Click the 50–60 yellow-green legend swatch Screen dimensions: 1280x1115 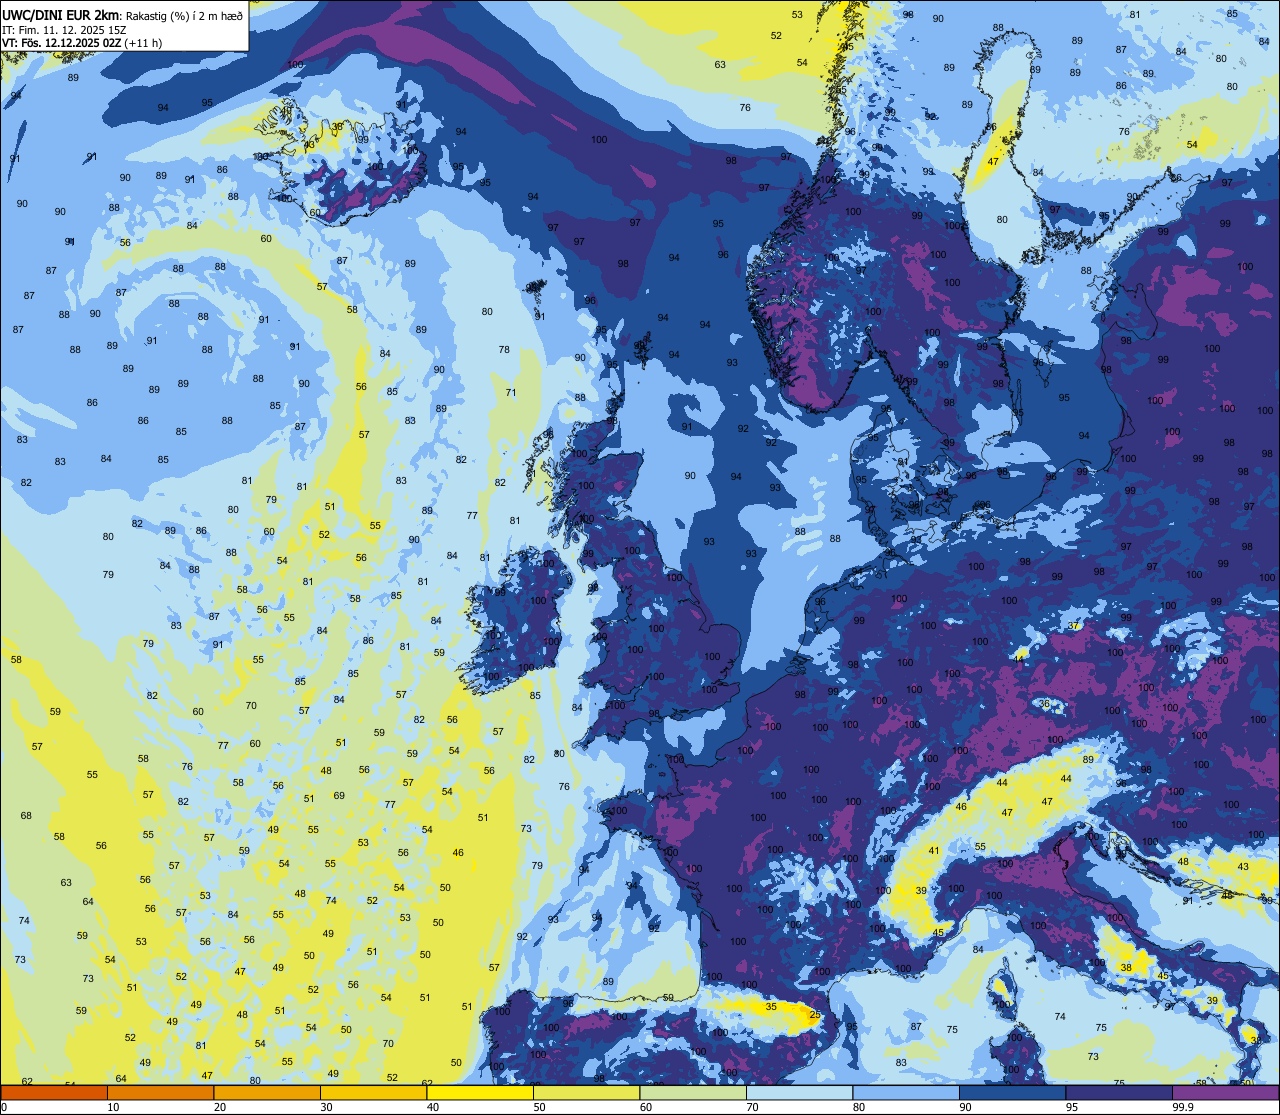[x=586, y=1092]
